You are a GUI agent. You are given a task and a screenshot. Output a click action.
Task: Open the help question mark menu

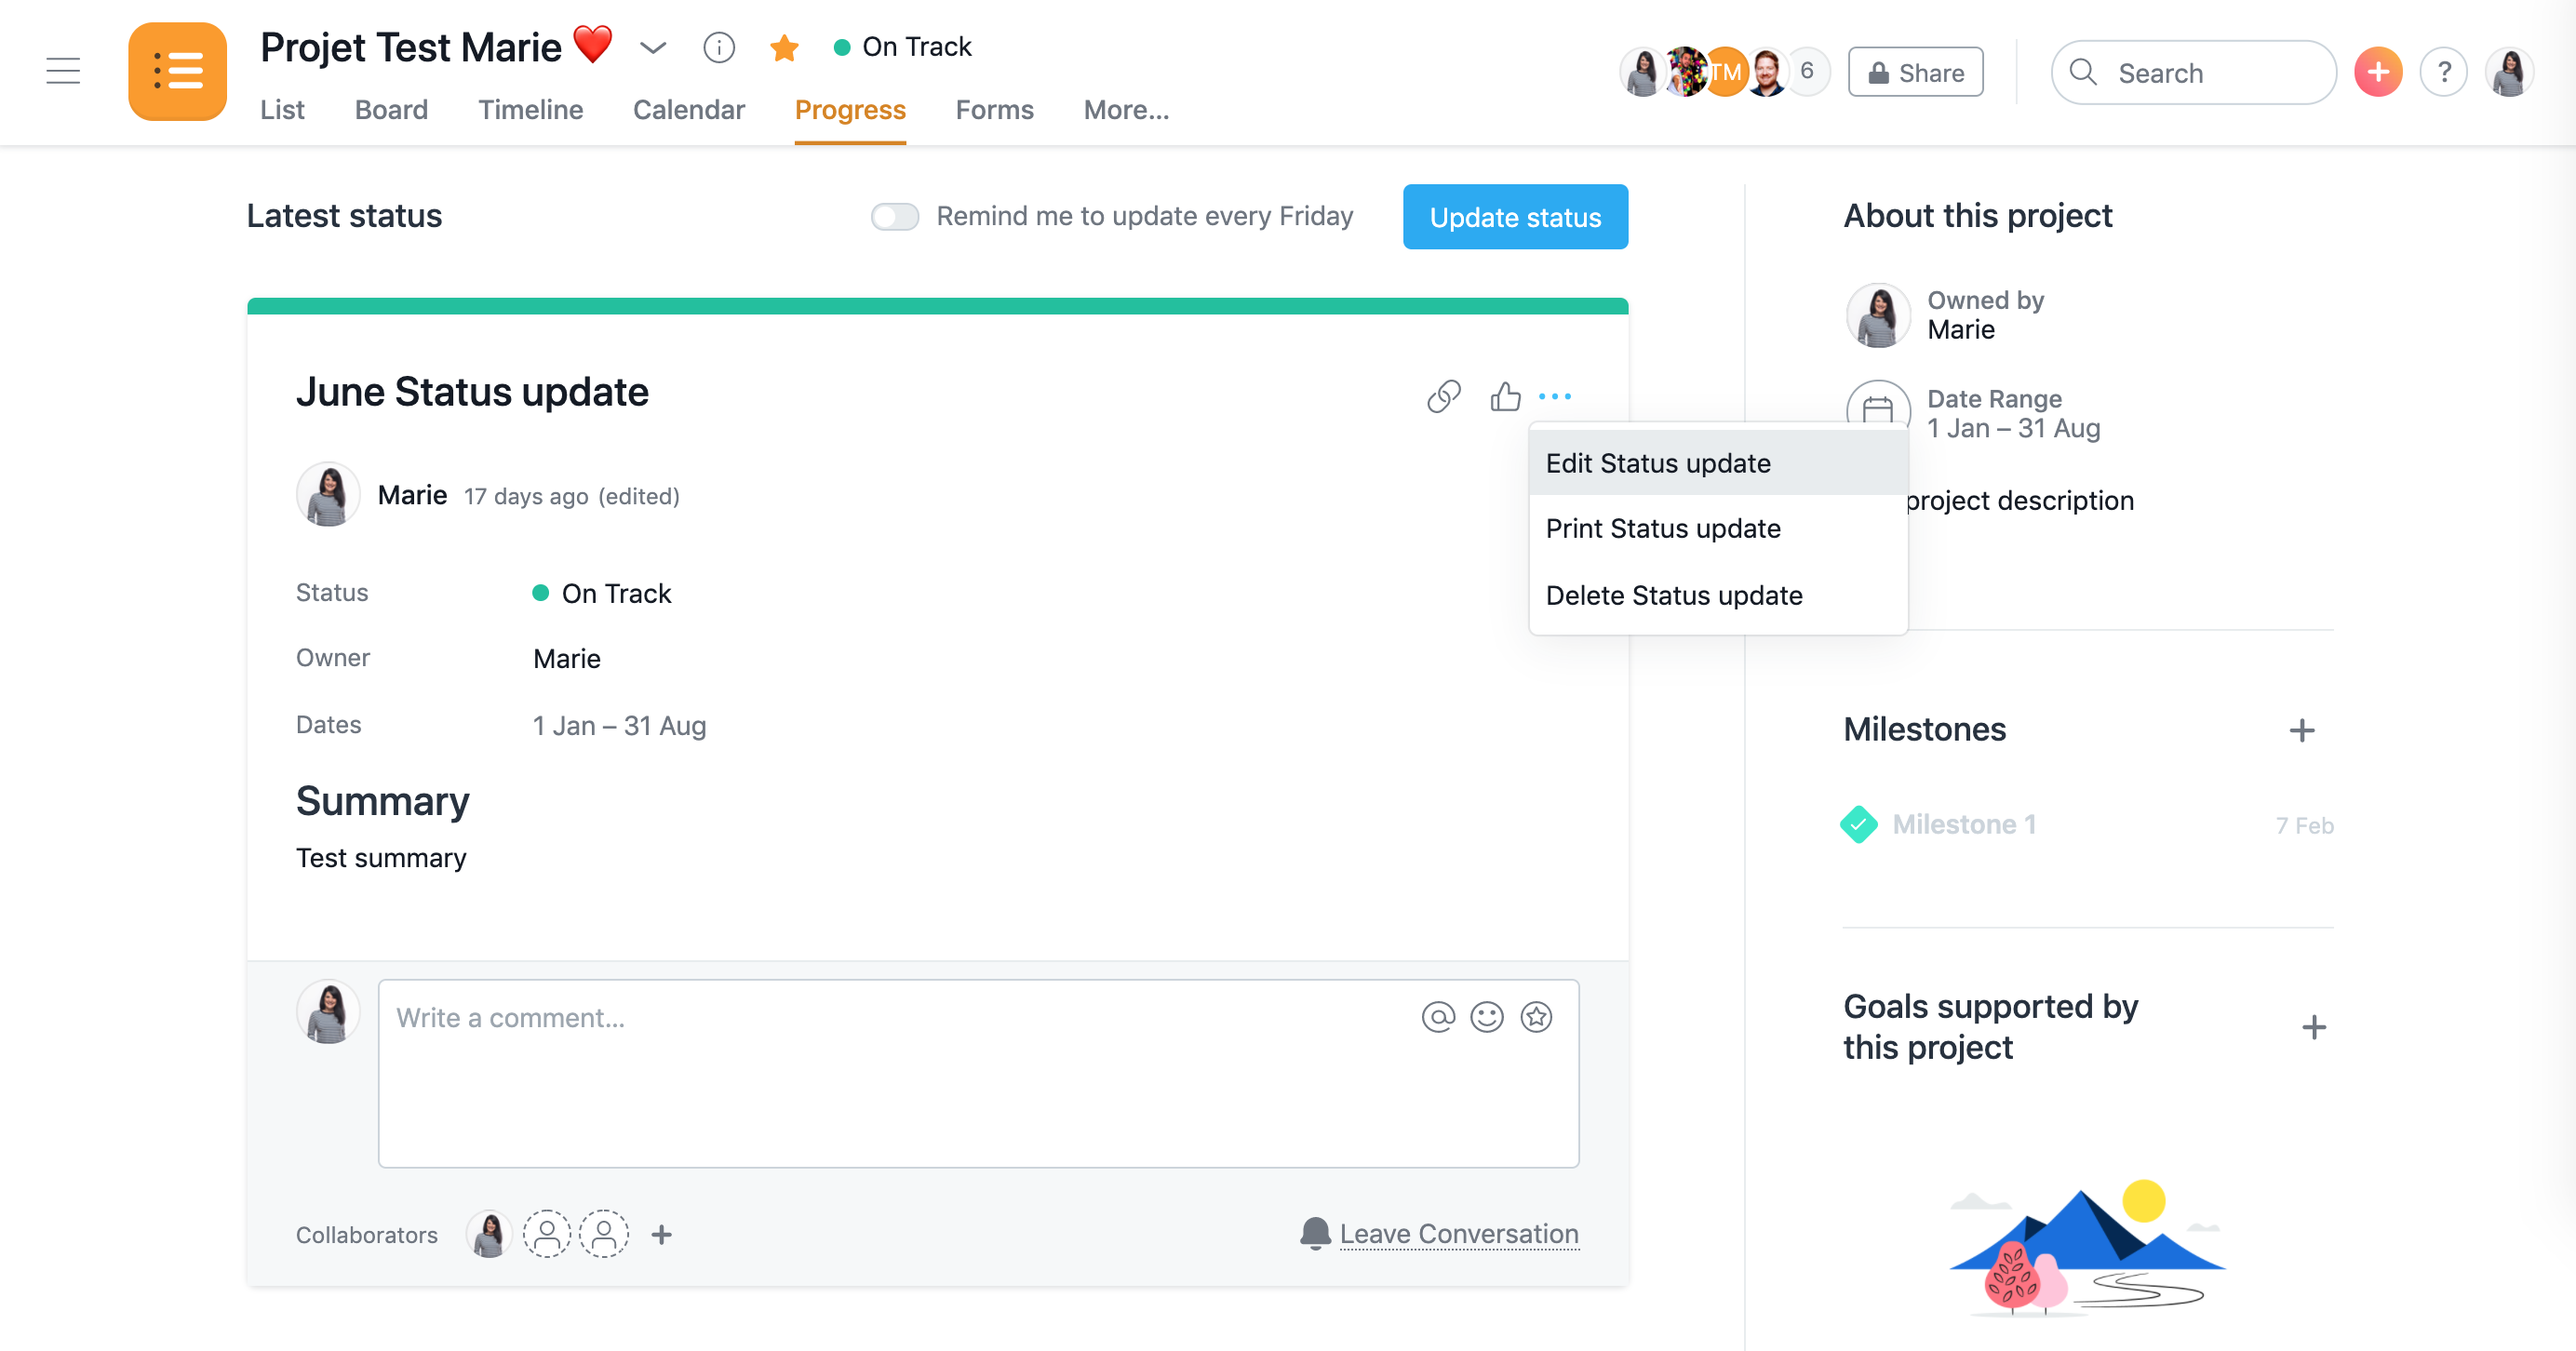(x=2443, y=72)
